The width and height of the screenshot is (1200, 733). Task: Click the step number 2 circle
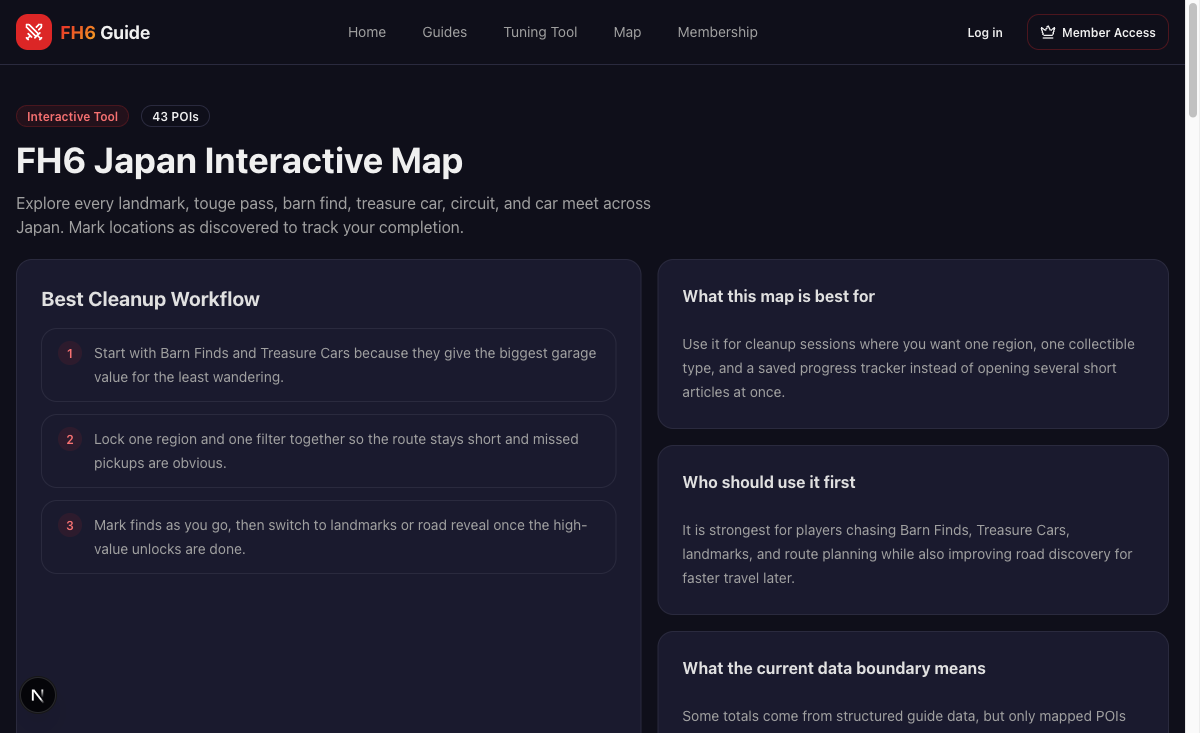(70, 439)
